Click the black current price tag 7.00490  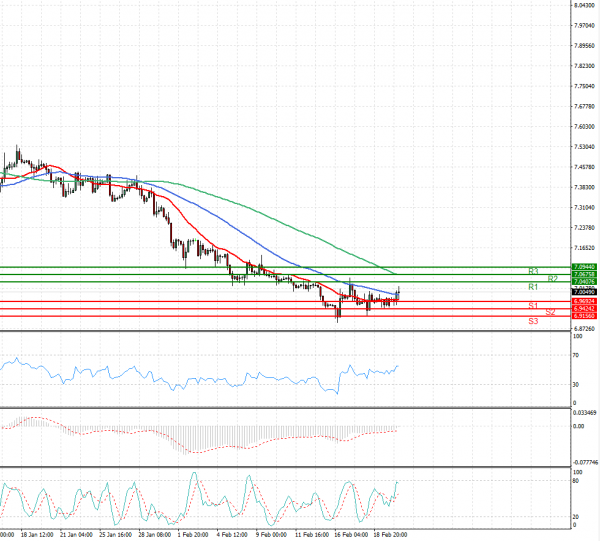pyautogui.click(x=584, y=292)
